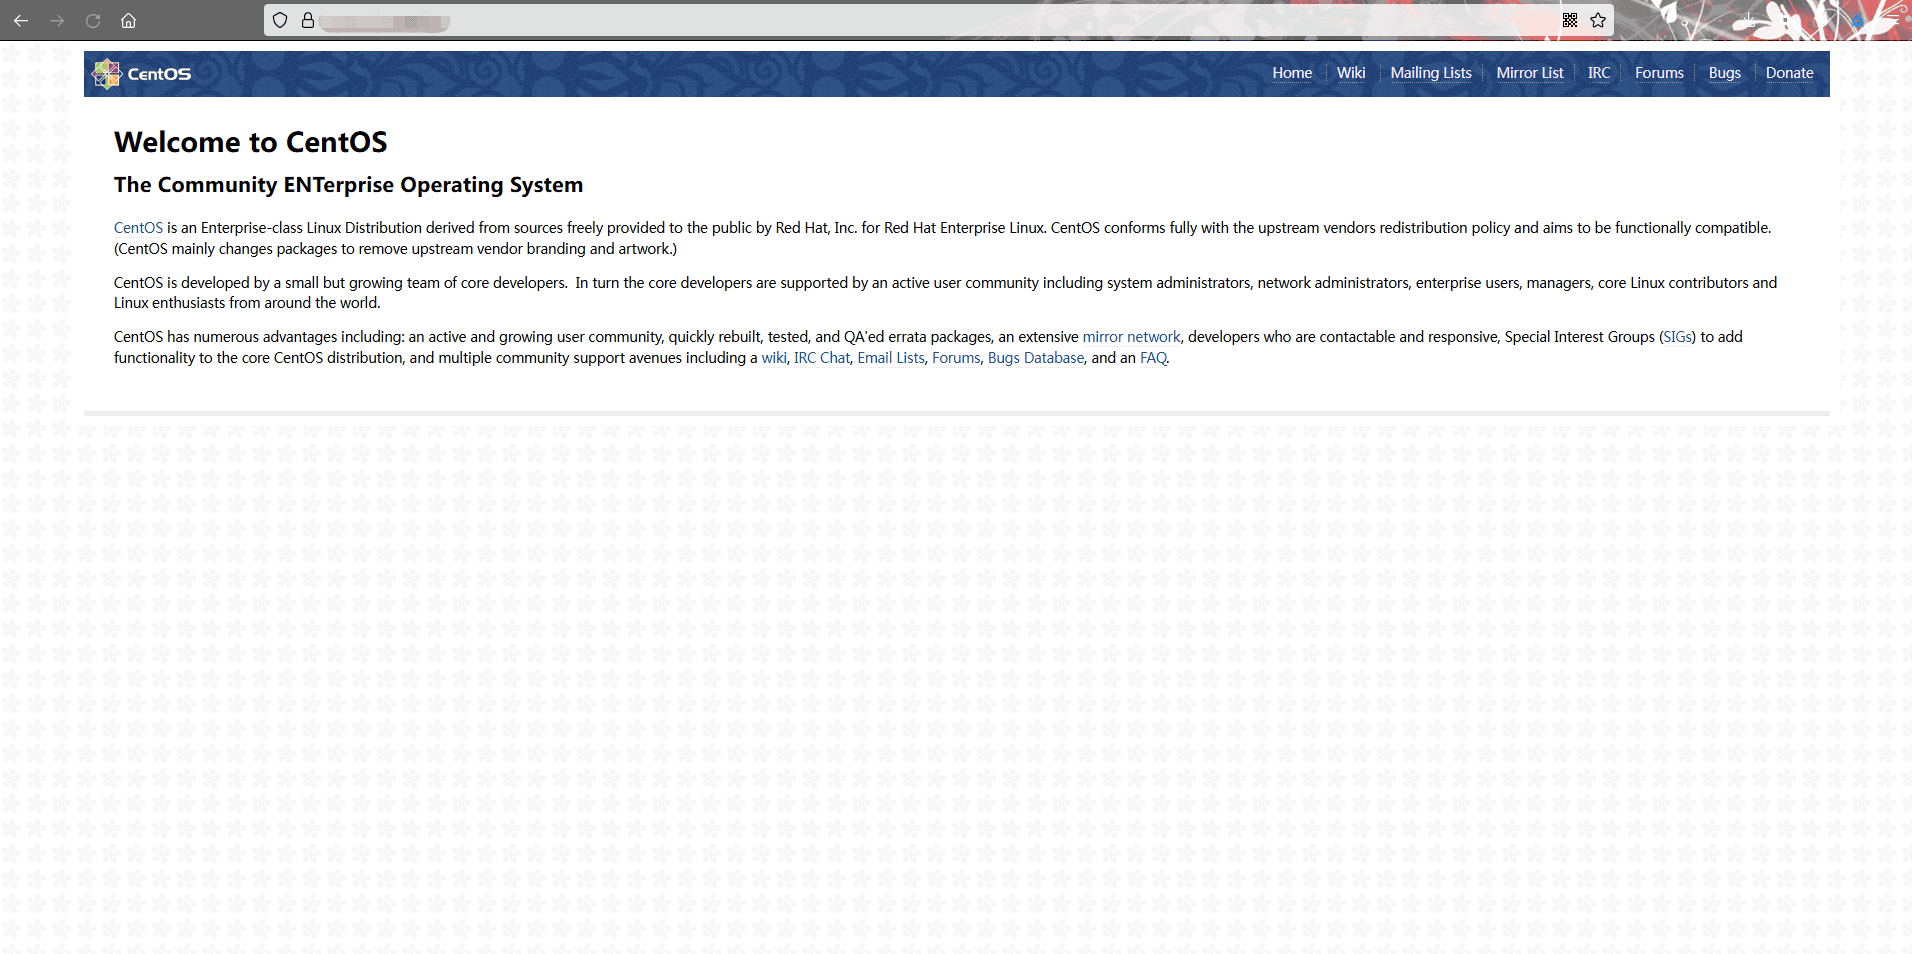The image size is (1912, 954).
Task: Open the 'mirror network' link
Action: click(1131, 337)
